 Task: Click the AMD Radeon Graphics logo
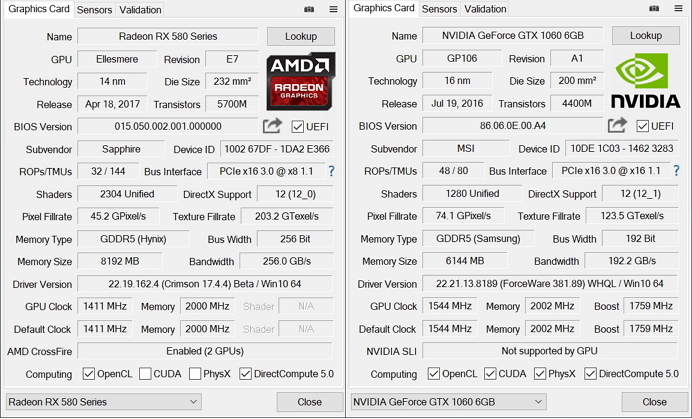pyautogui.click(x=301, y=80)
